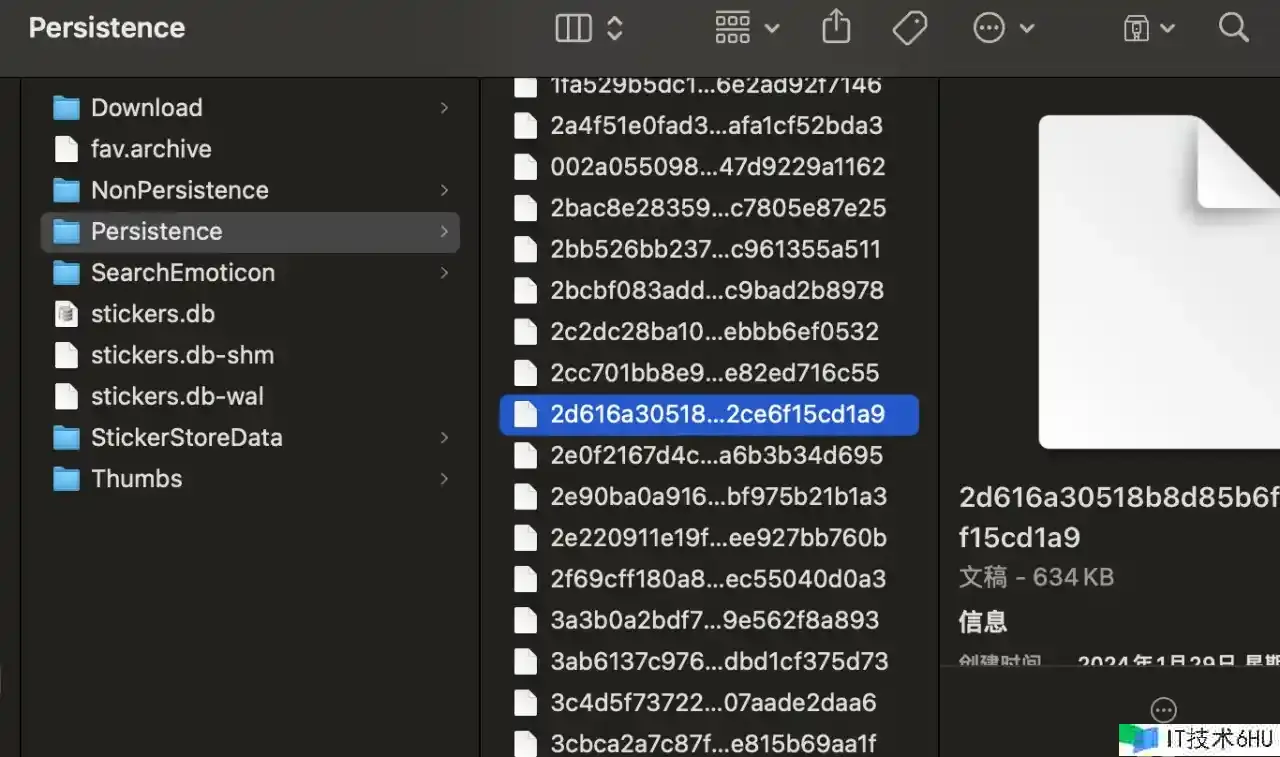Open the More actions ellipsis menu in toolbar
The image size is (1280, 757).
1003,28
